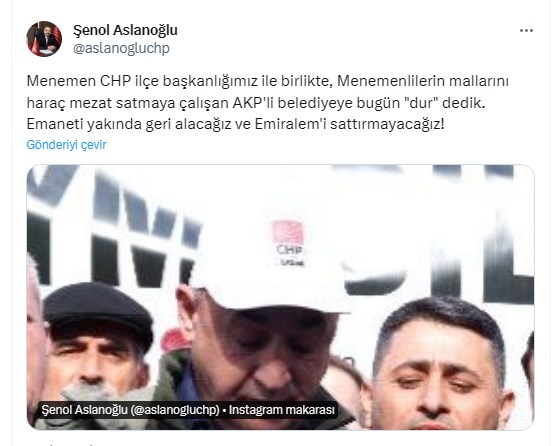
Task: Click the tweet line starting Menemen CHP ilçe
Action: point(268,81)
